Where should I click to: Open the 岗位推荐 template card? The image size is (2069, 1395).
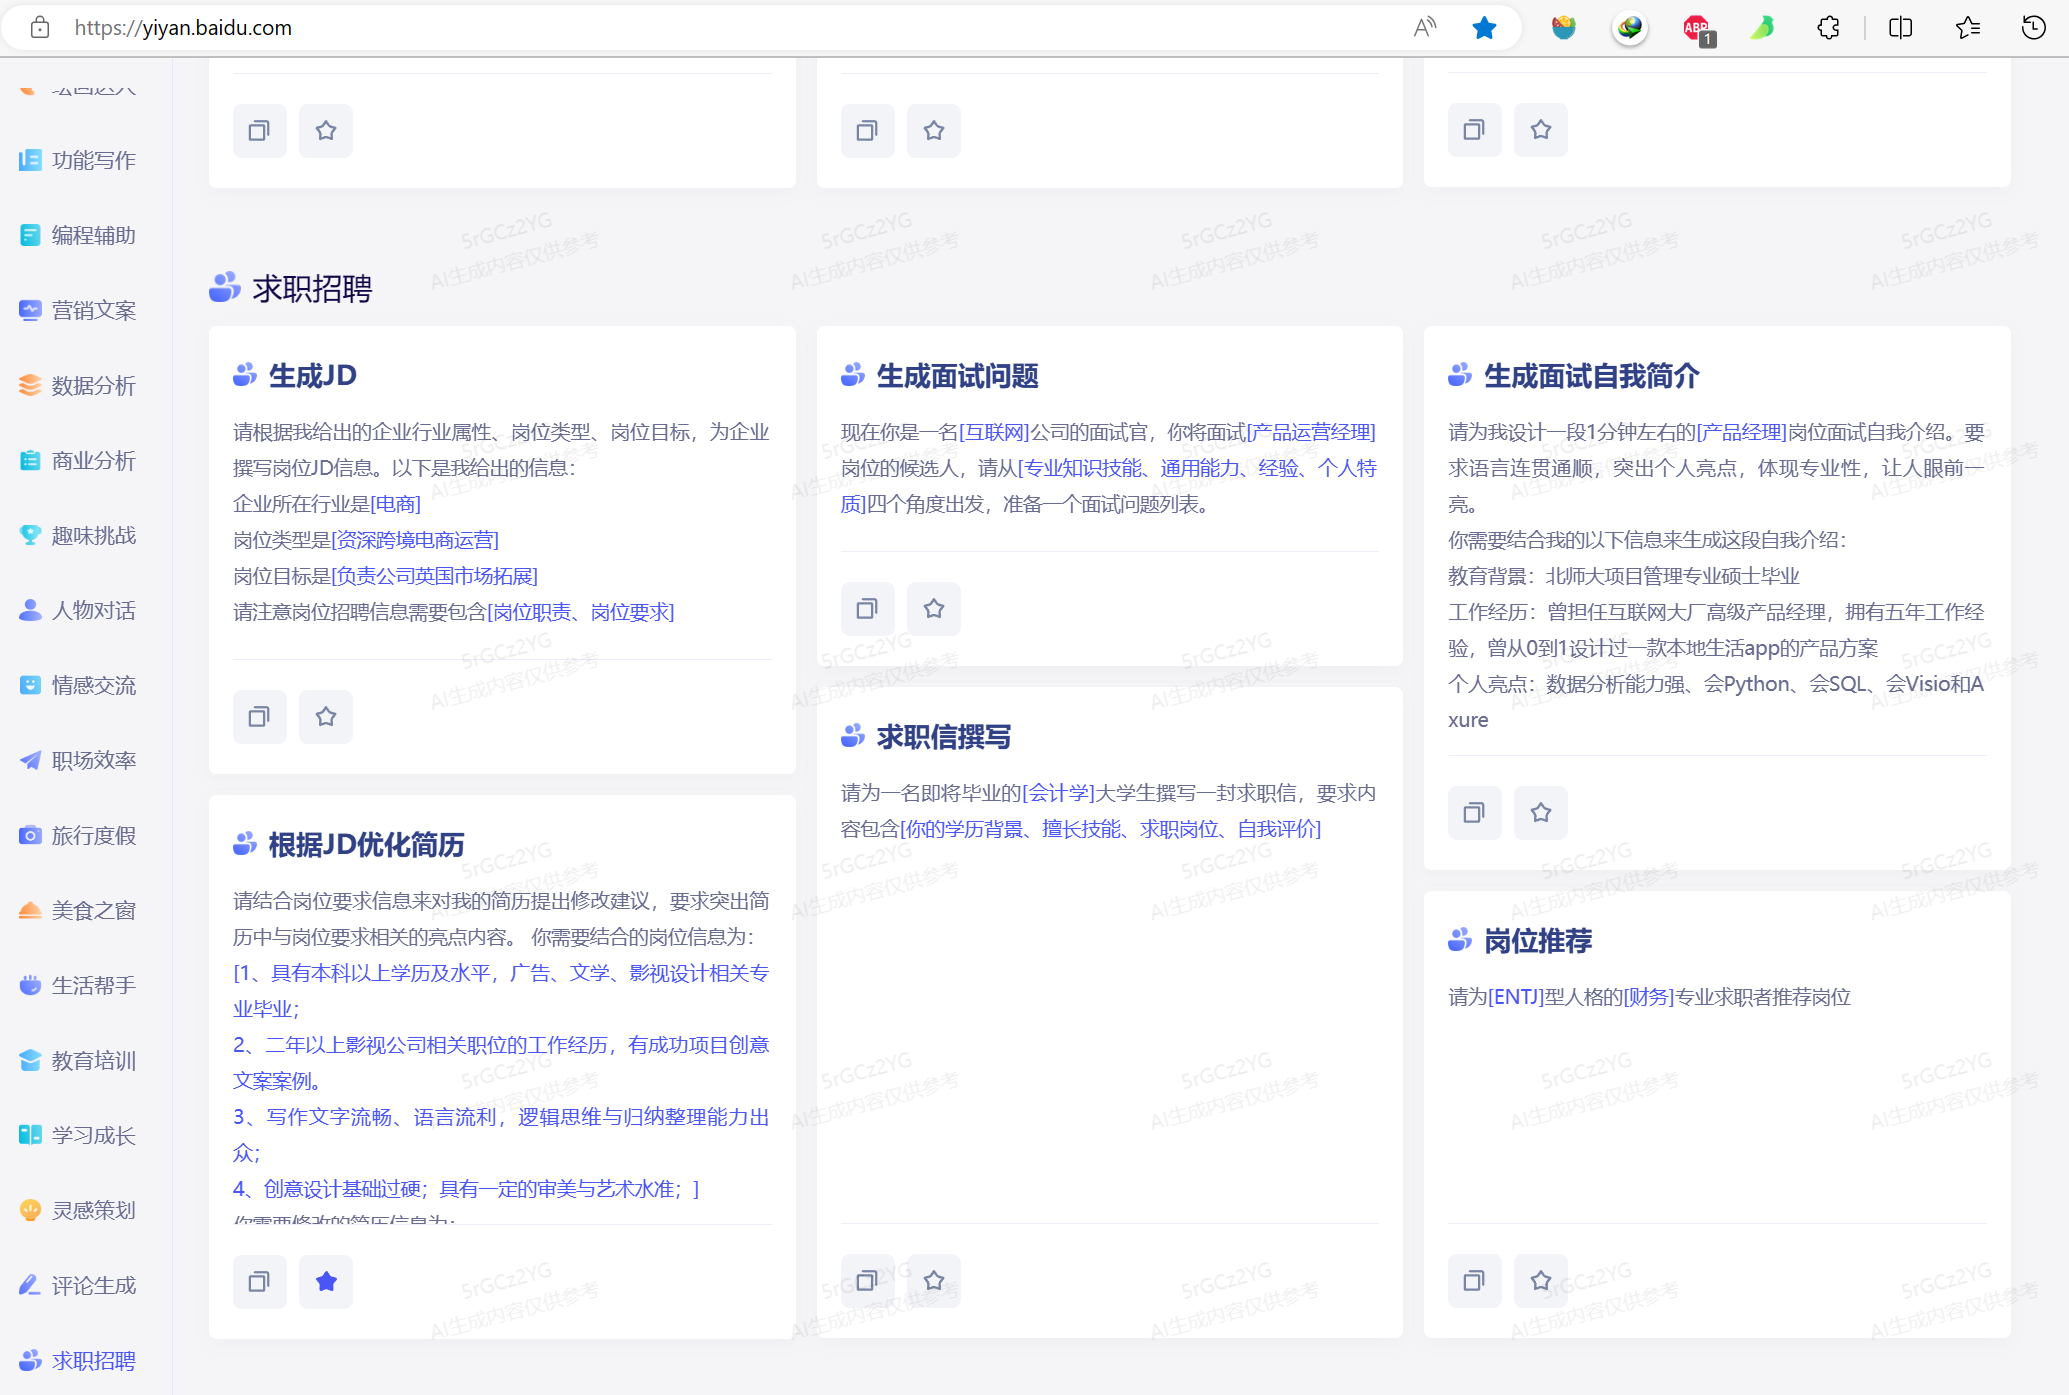tap(1537, 941)
